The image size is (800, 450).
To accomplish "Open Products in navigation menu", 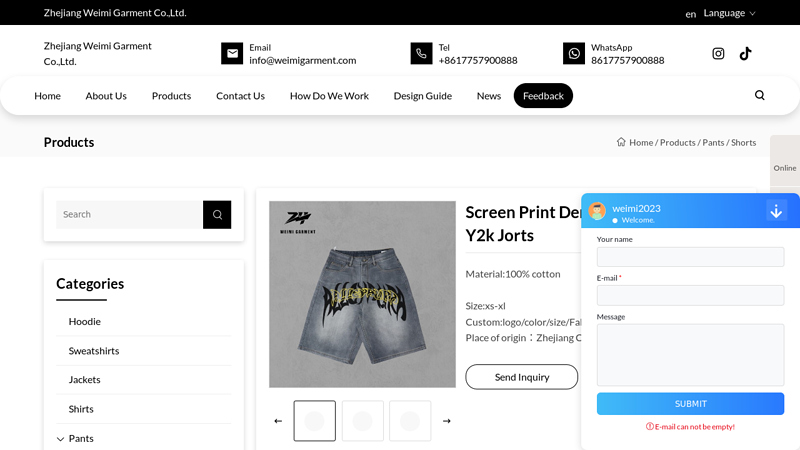I will 171,96.
